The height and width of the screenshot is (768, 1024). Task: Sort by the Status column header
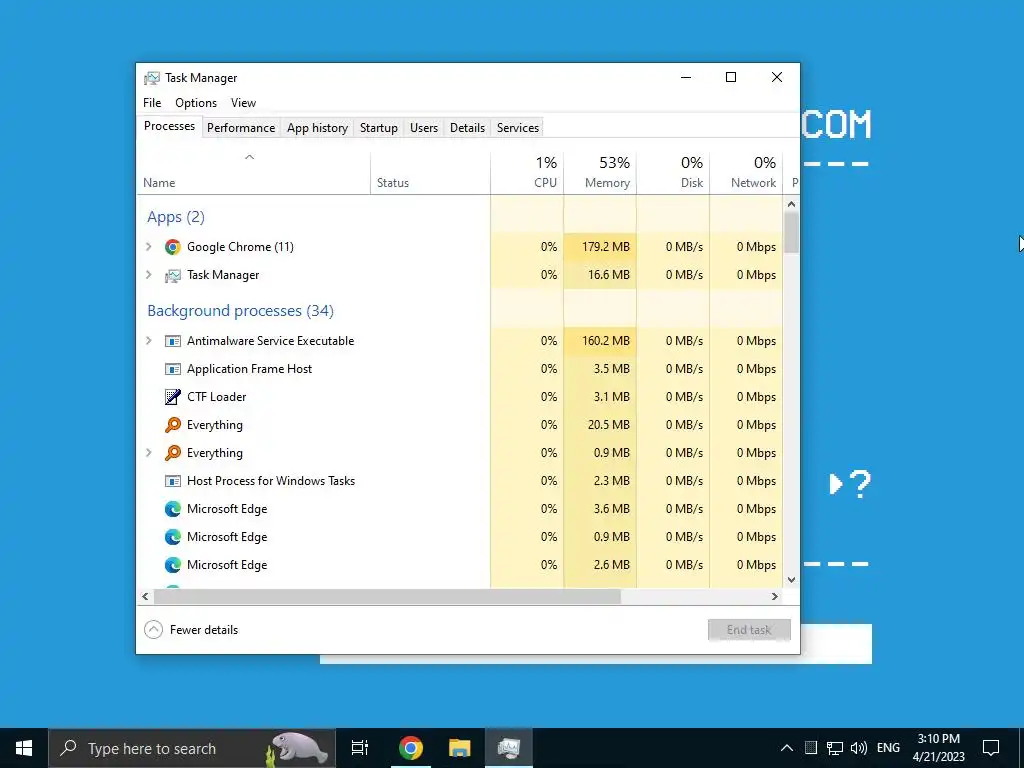click(430, 173)
